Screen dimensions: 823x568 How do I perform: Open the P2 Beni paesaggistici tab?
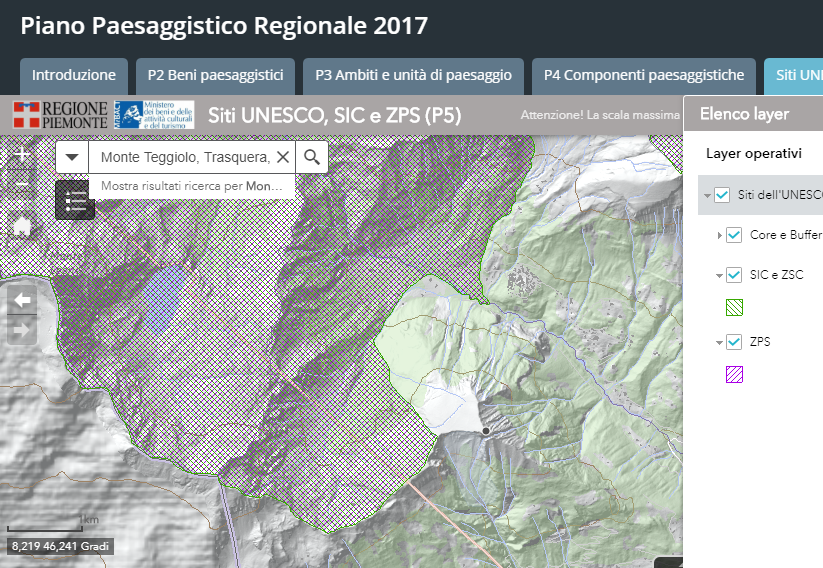[x=215, y=76]
